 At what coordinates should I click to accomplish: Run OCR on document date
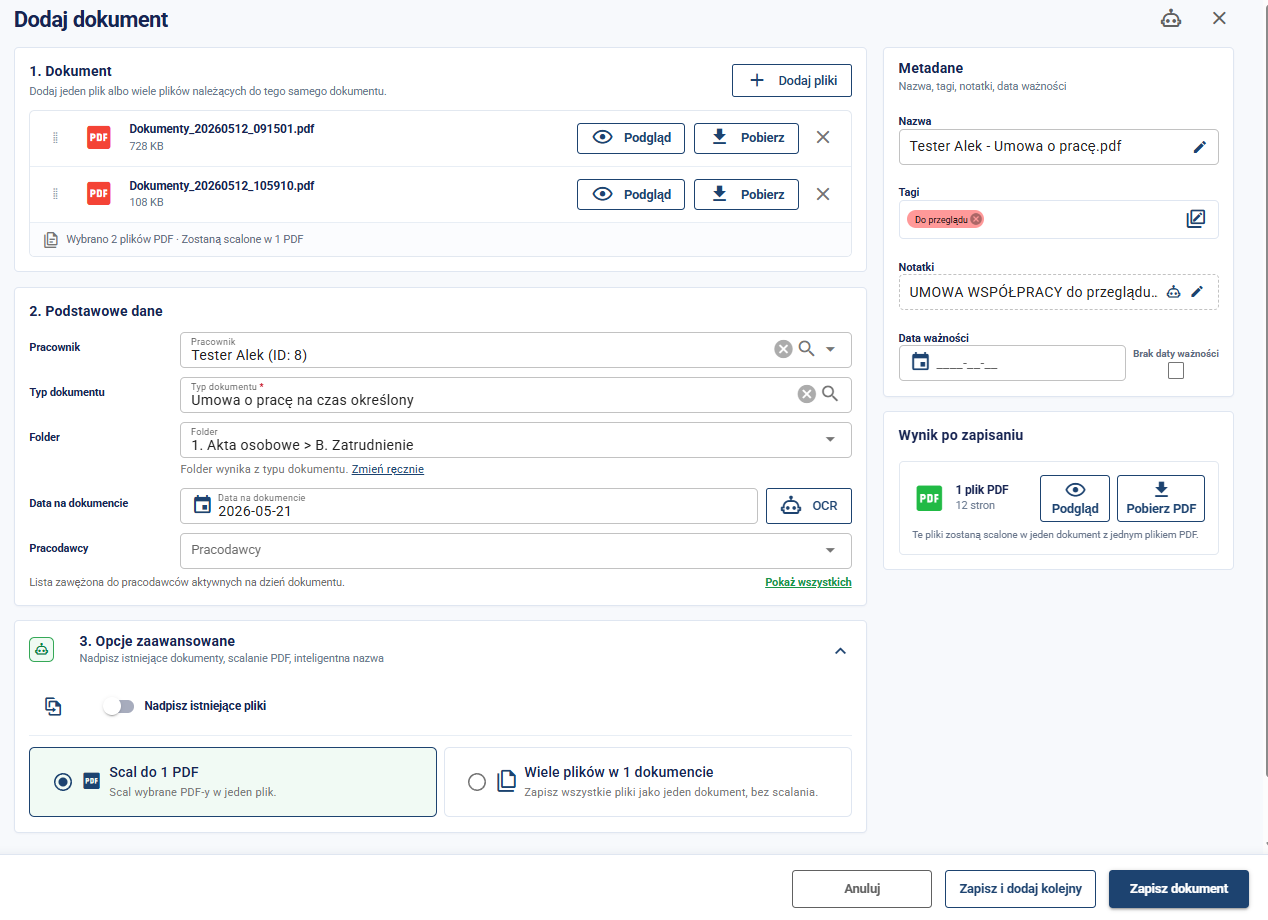809,506
